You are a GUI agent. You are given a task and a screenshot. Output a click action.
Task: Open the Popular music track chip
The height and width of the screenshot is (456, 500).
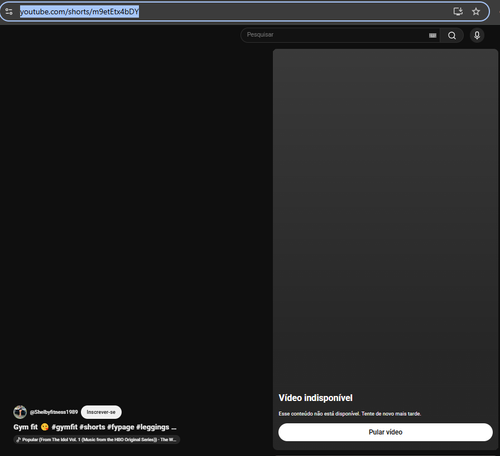point(97,440)
